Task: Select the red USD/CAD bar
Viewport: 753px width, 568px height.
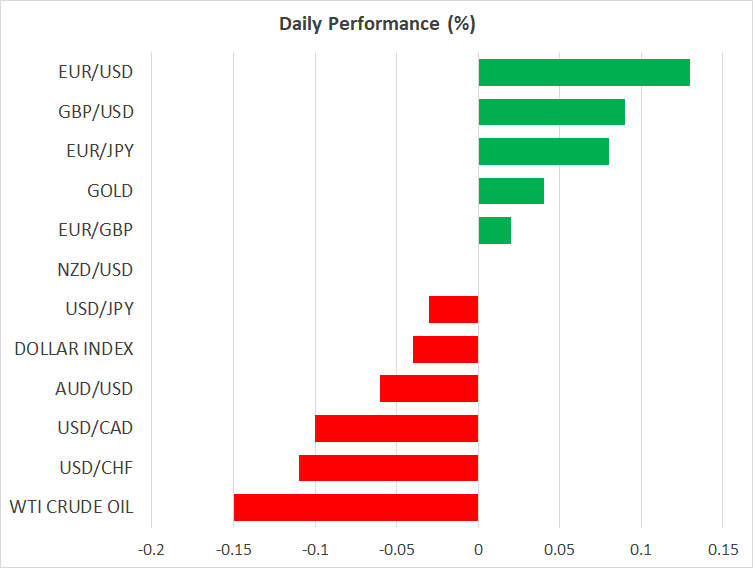Action: click(x=396, y=428)
